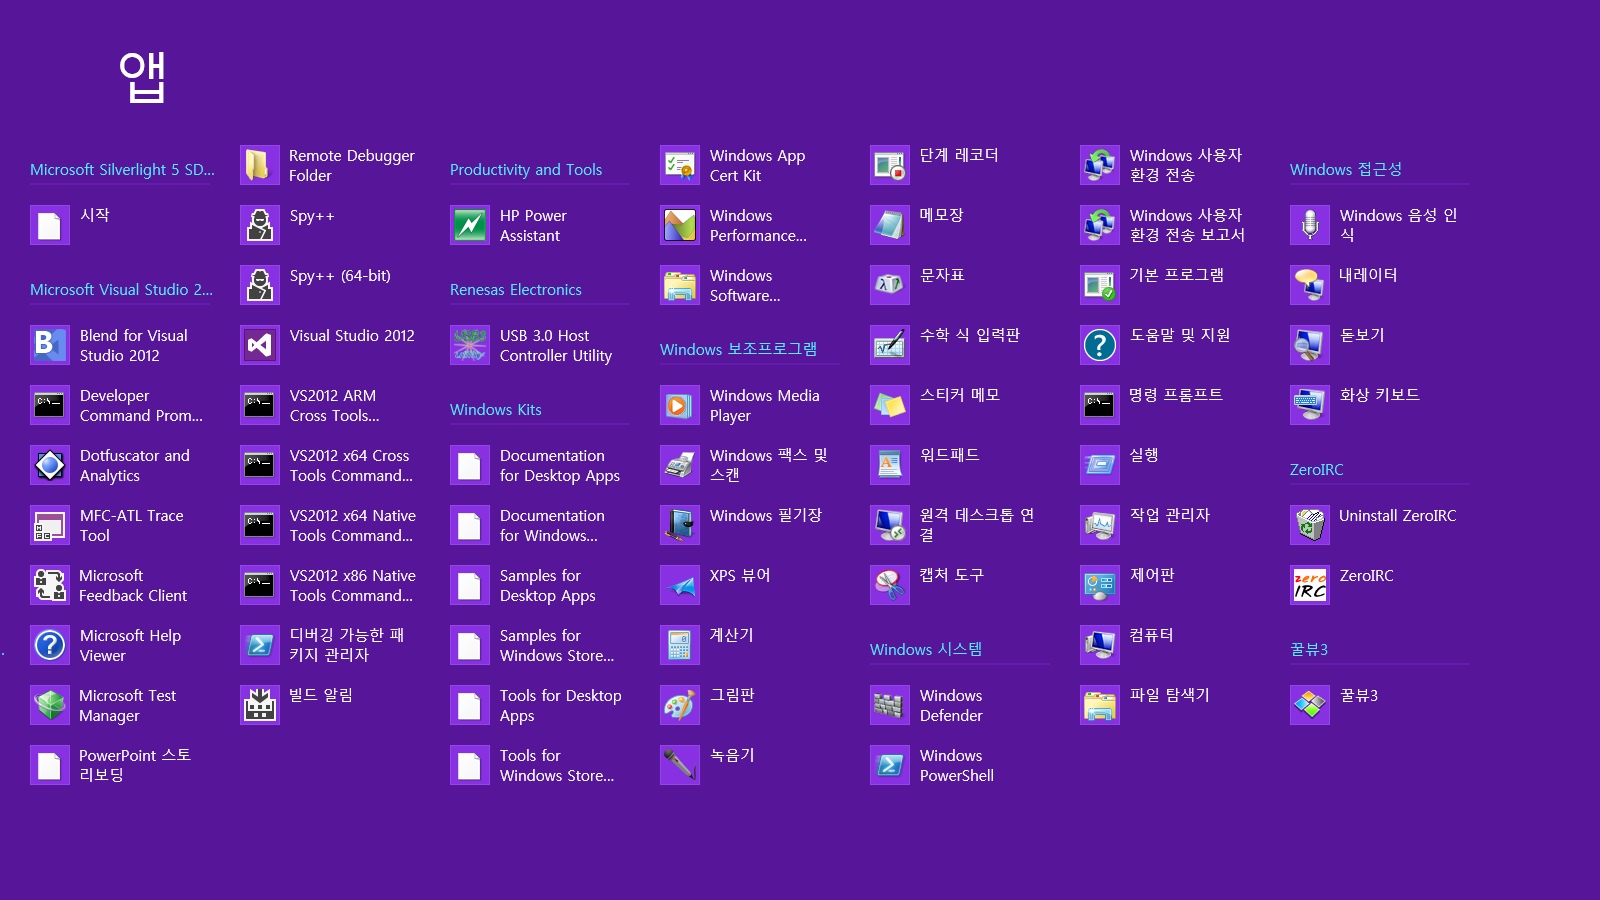Screen dimensions: 1600x900
Task: Click the 기본 프로그램 label
Action: tap(1177, 276)
